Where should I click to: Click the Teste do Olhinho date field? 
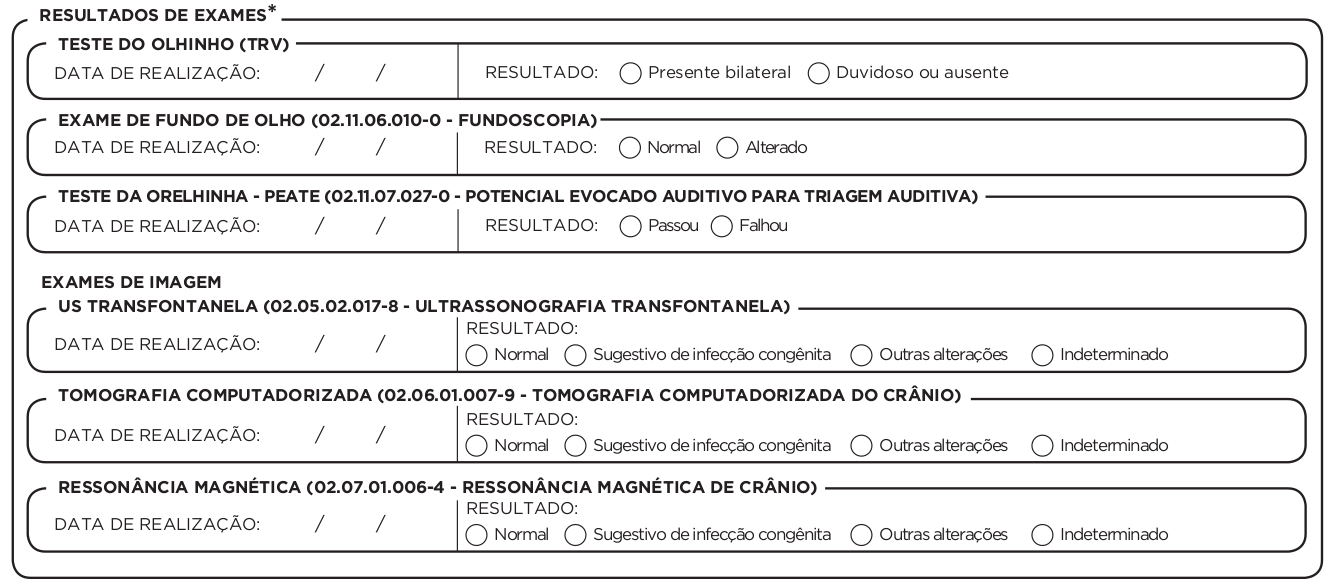click(350, 73)
